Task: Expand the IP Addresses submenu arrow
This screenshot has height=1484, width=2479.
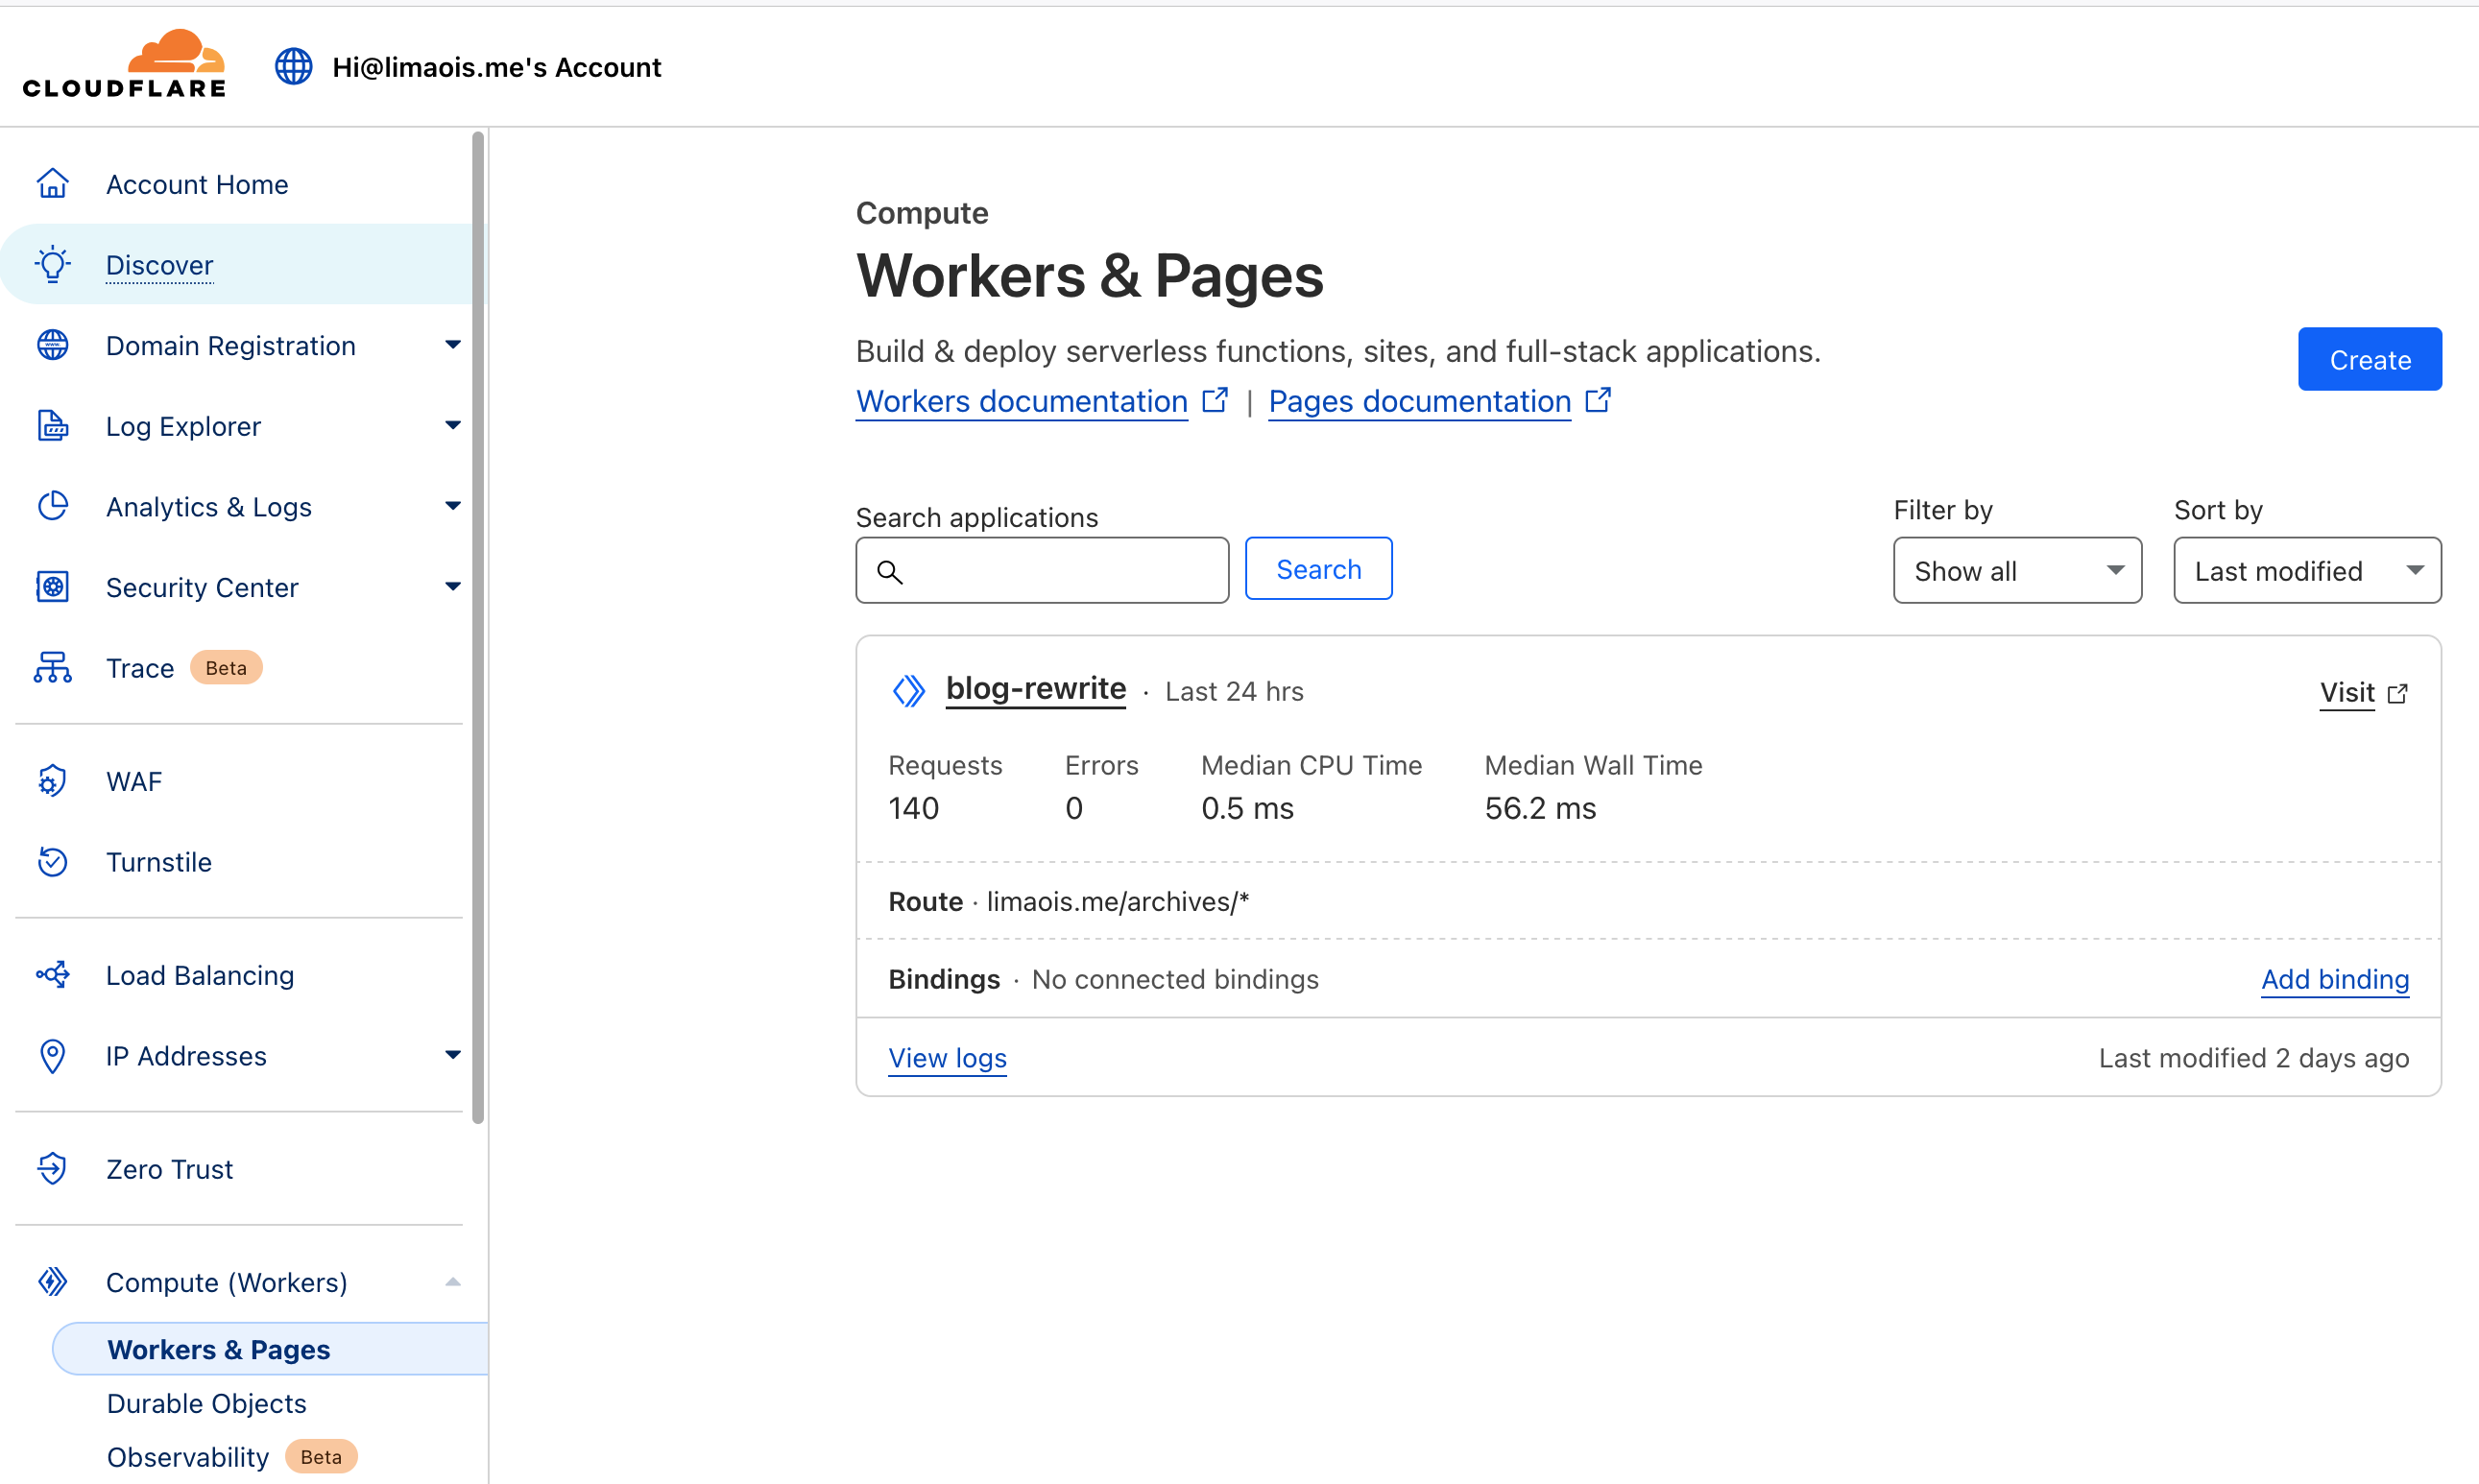Action: (452, 1056)
